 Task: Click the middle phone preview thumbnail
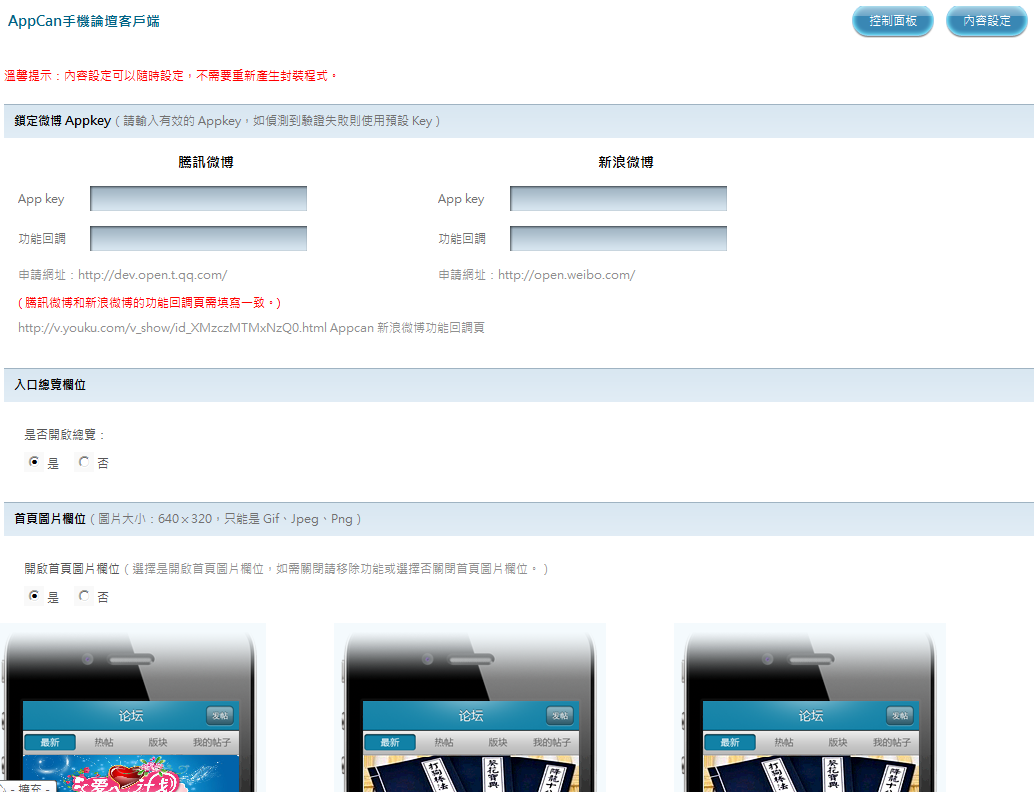(x=470, y=708)
